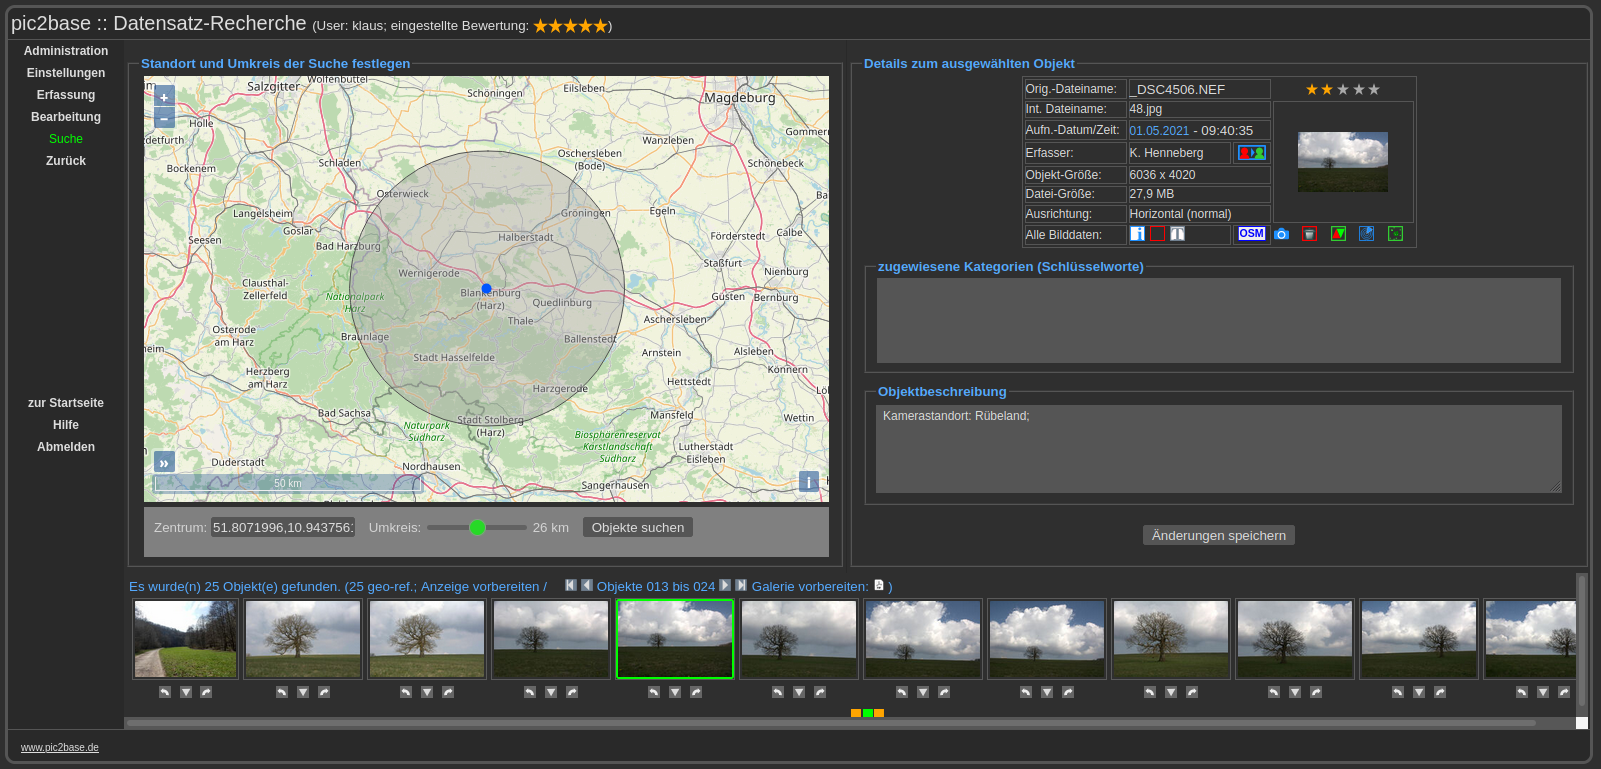Save with Änderungen speichern button
This screenshot has height=769, width=1601.
1218,536
